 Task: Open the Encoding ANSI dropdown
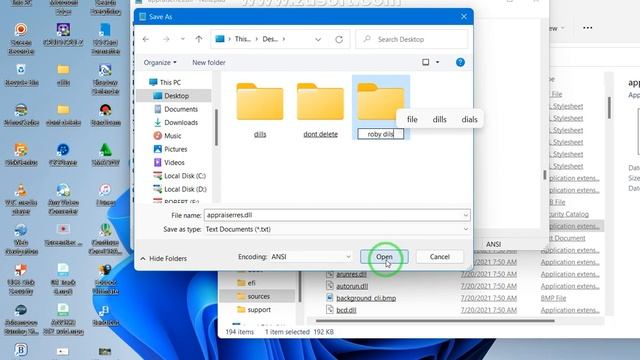(311, 257)
